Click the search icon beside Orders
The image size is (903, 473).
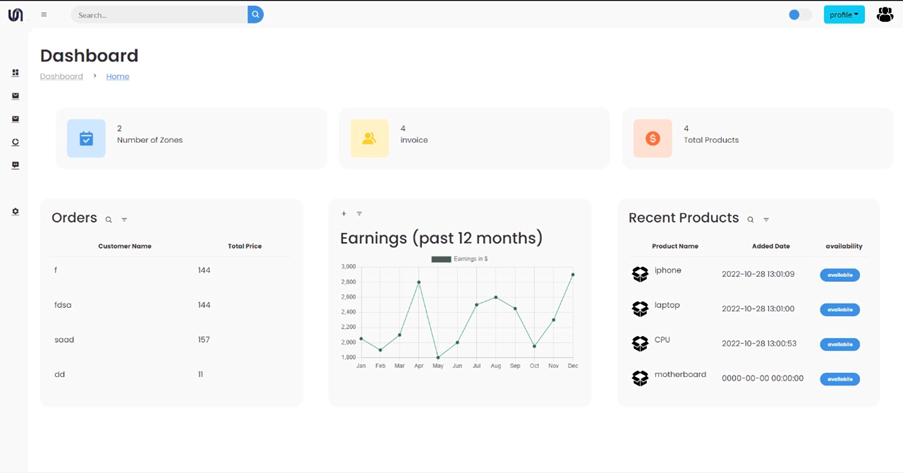tap(108, 220)
